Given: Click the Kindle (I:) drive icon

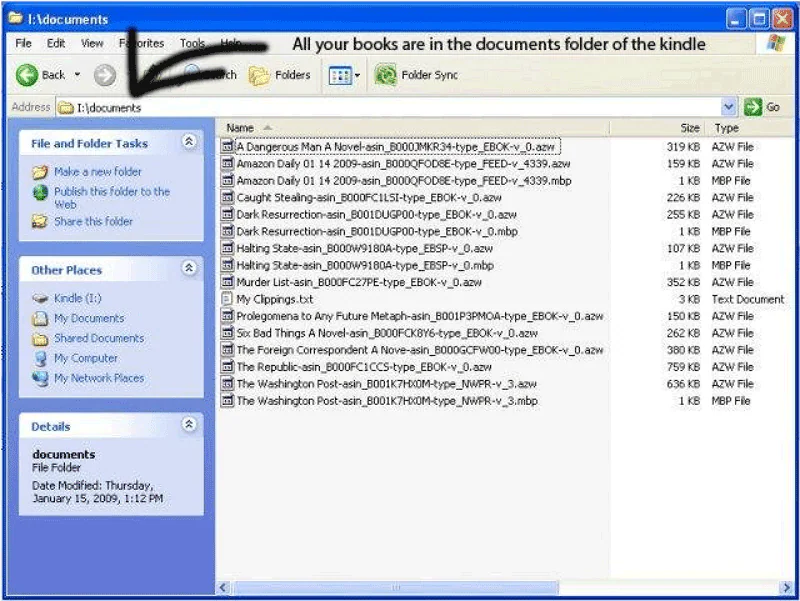Looking at the screenshot, I should [40, 298].
